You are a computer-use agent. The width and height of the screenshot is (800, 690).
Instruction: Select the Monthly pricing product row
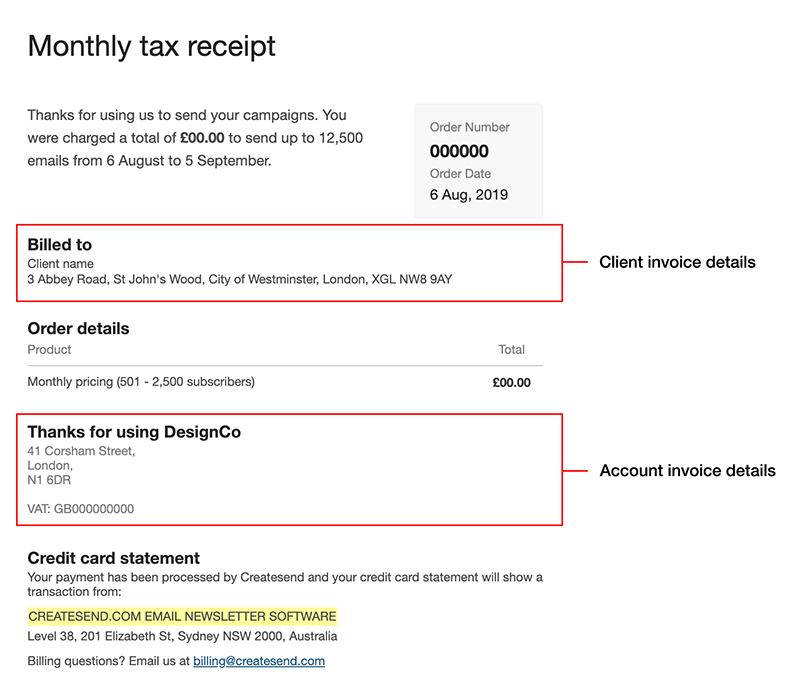tap(141, 382)
